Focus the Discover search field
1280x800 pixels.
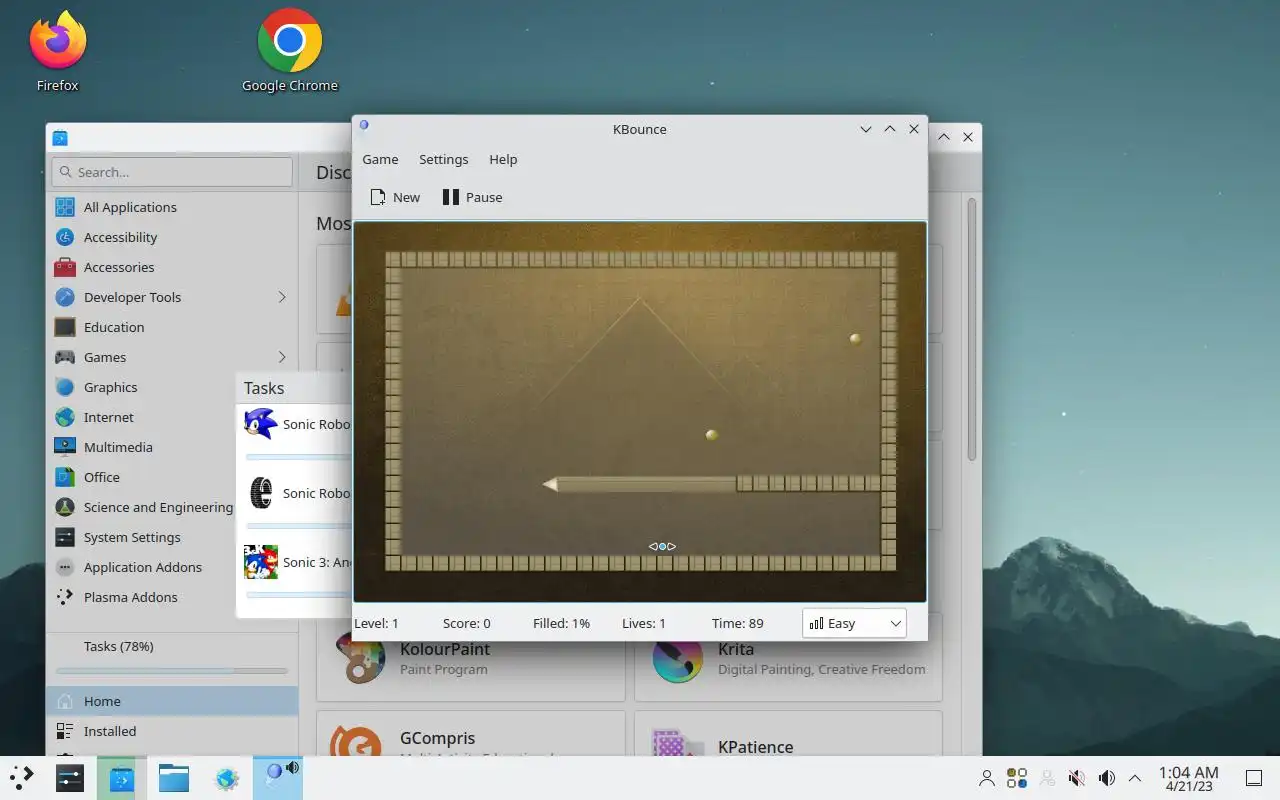(172, 172)
